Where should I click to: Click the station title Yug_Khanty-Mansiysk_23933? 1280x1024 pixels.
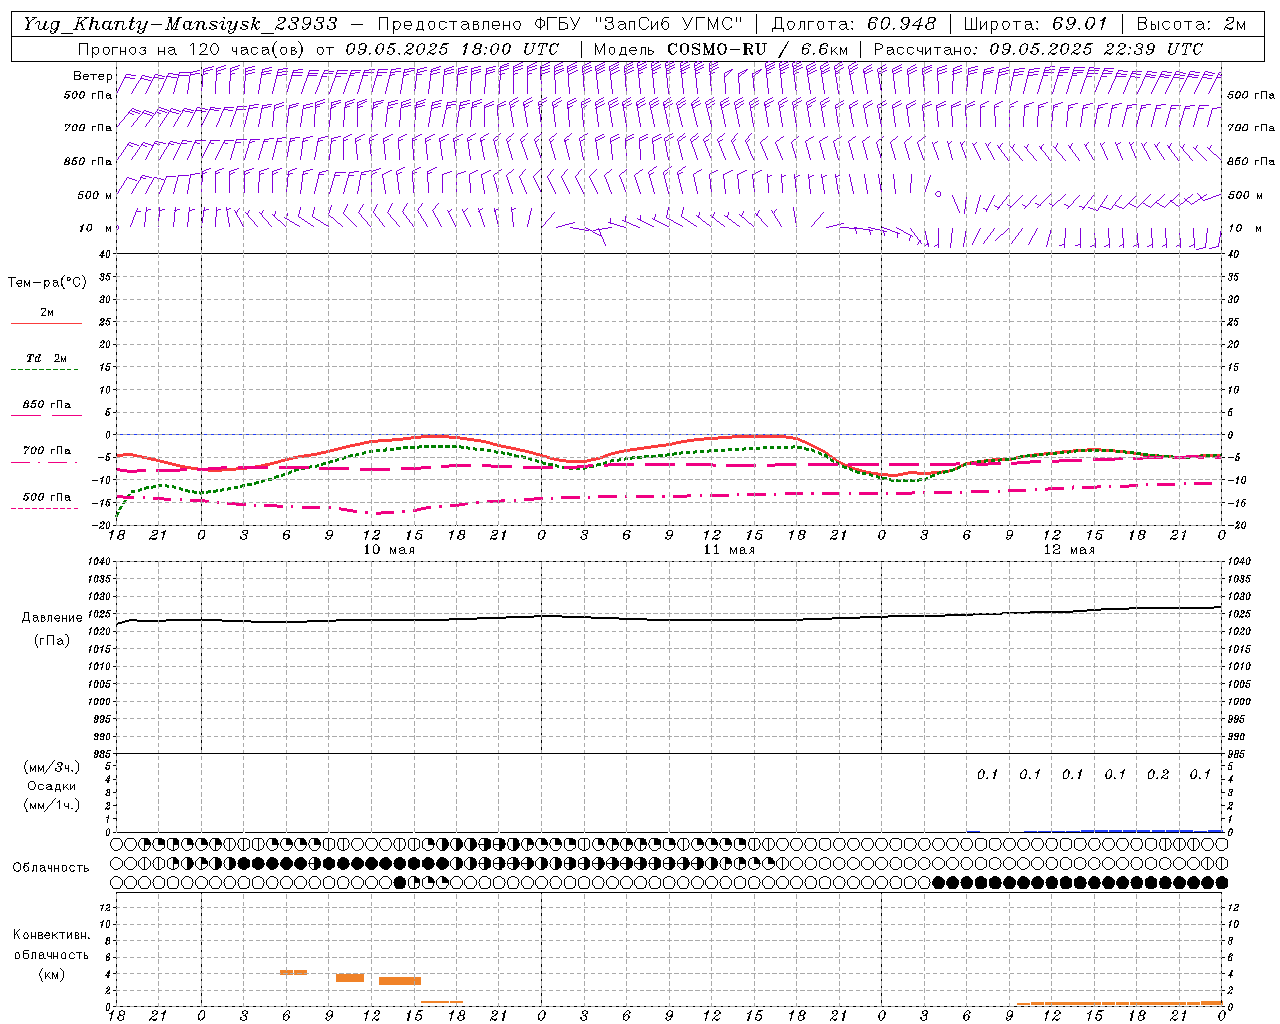tap(180, 24)
